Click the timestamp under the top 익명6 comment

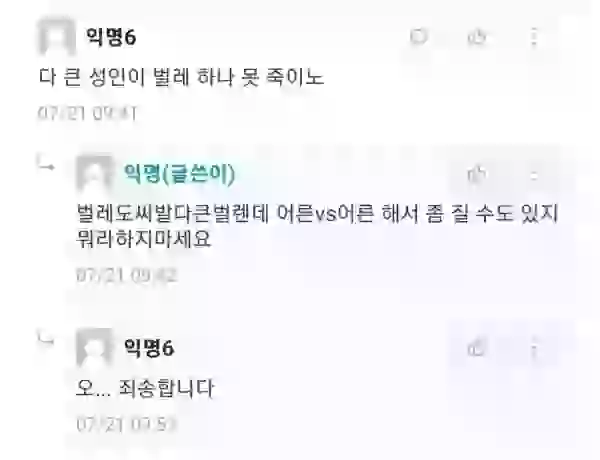click(87, 113)
